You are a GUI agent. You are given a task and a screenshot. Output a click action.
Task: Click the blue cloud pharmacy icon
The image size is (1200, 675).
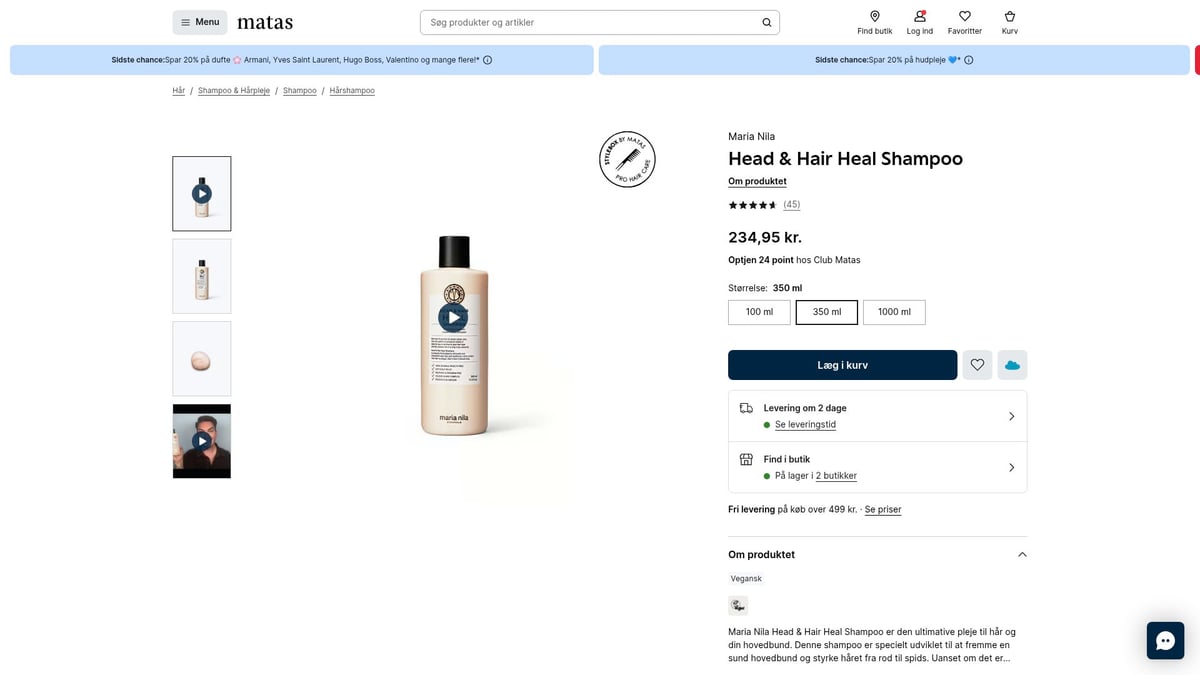pos(1012,364)
